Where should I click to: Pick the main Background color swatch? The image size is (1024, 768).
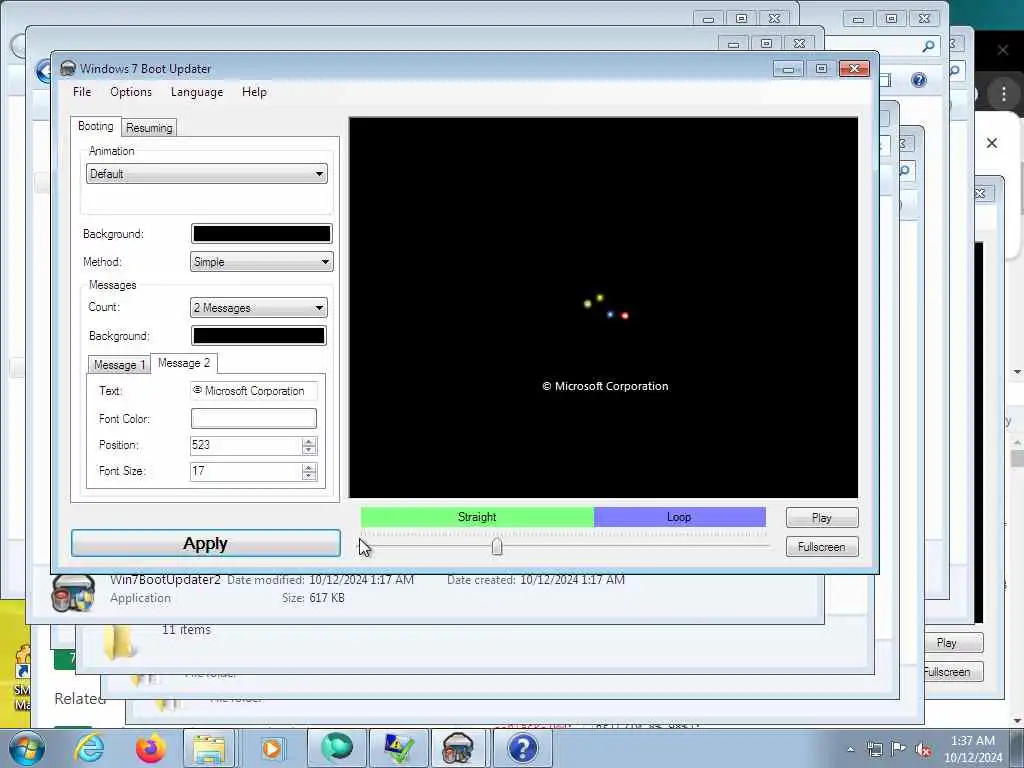tap(261, 234)
